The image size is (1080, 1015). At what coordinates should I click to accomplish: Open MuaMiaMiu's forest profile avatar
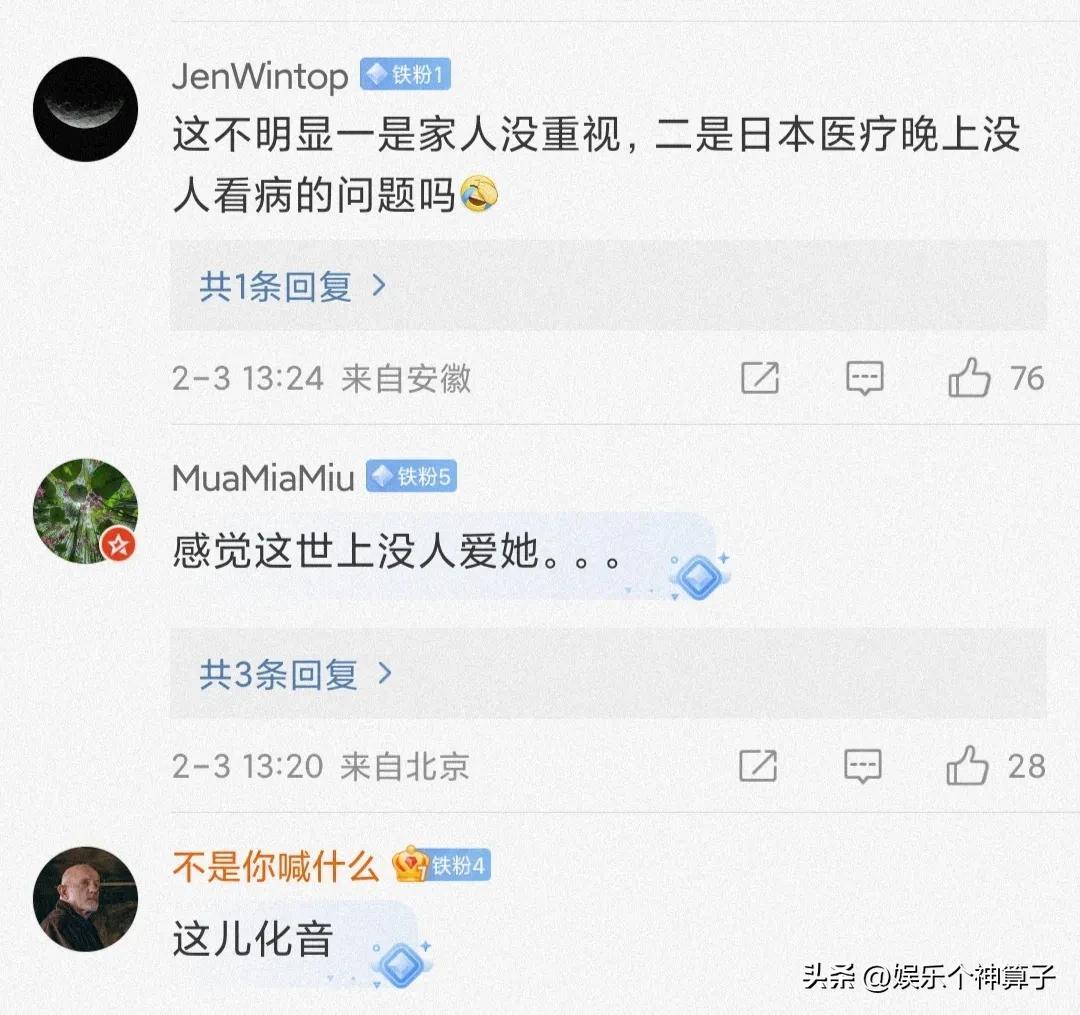coord(85,511)
